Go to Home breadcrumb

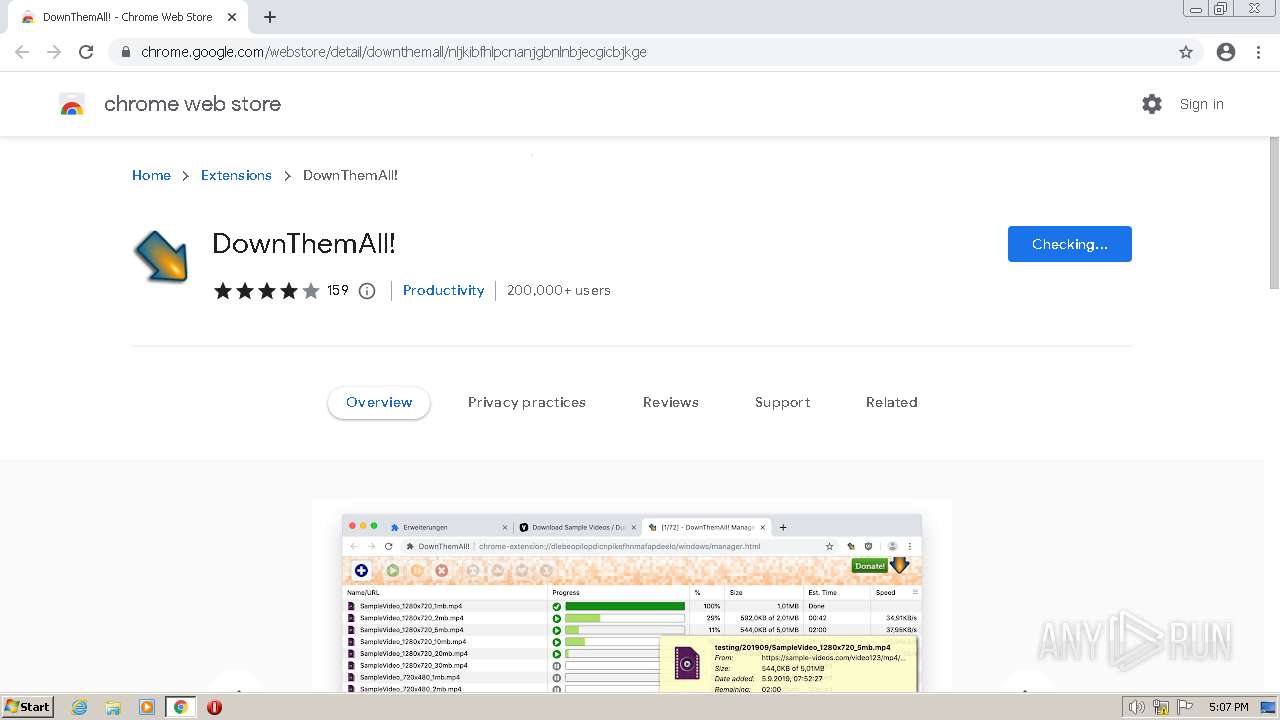(x=151, y=175)
